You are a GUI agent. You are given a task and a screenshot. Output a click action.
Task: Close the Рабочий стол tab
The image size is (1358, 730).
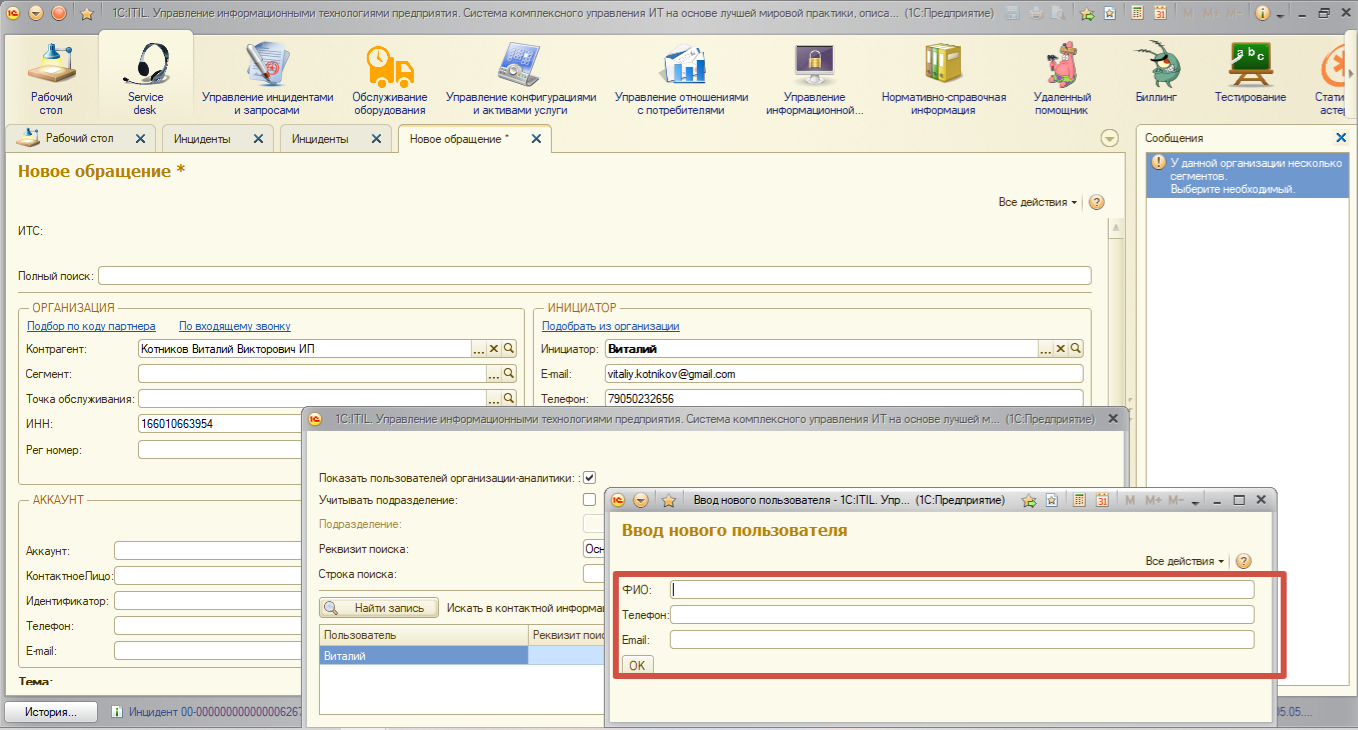tap(140, 139)
